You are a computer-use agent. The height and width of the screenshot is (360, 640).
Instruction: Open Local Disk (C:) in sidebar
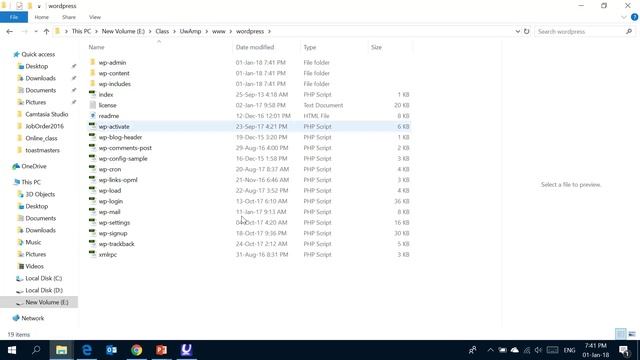coord(44,278)
